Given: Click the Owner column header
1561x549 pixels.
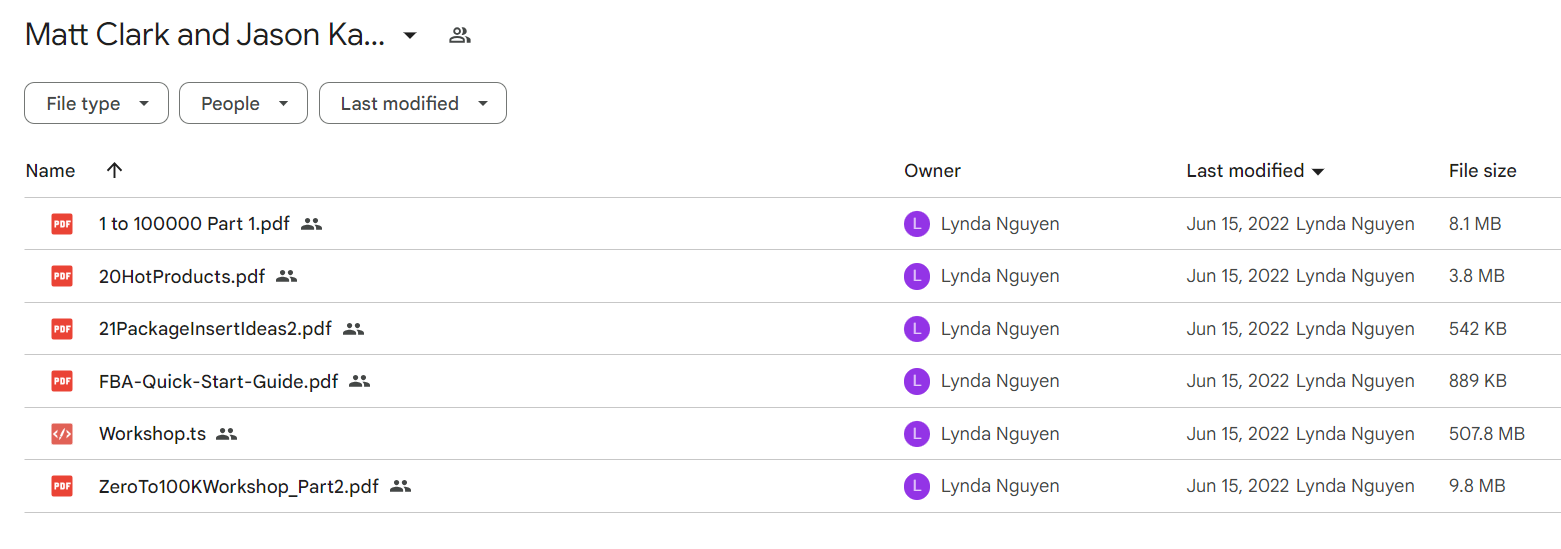Looking at the screenshot, I should click(932, 171).
